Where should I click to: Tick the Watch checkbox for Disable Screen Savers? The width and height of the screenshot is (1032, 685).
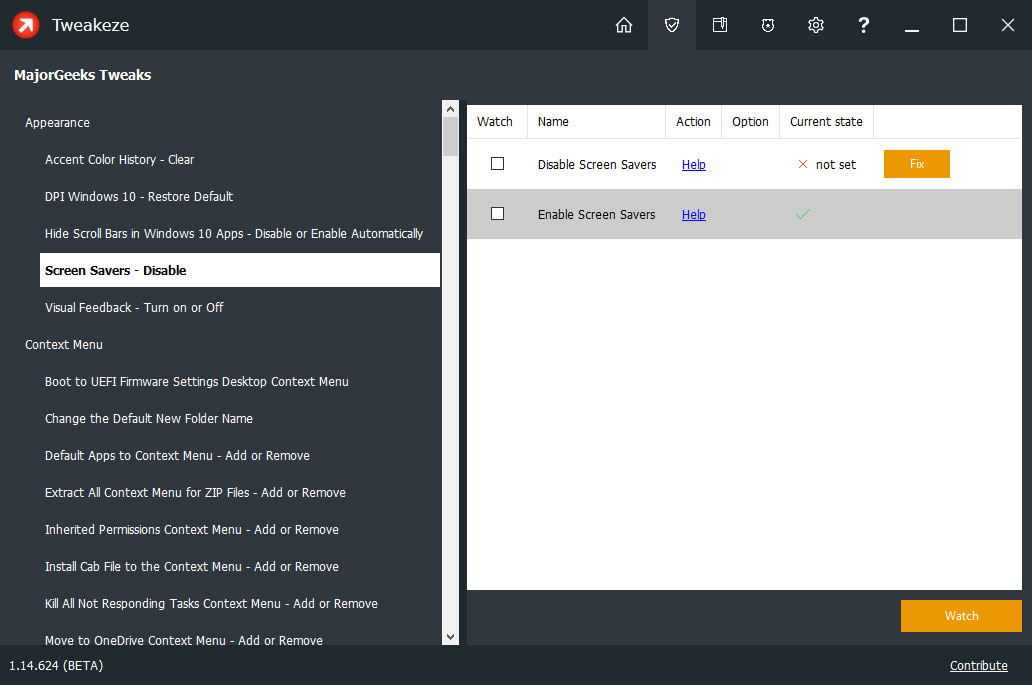[497, 164]
